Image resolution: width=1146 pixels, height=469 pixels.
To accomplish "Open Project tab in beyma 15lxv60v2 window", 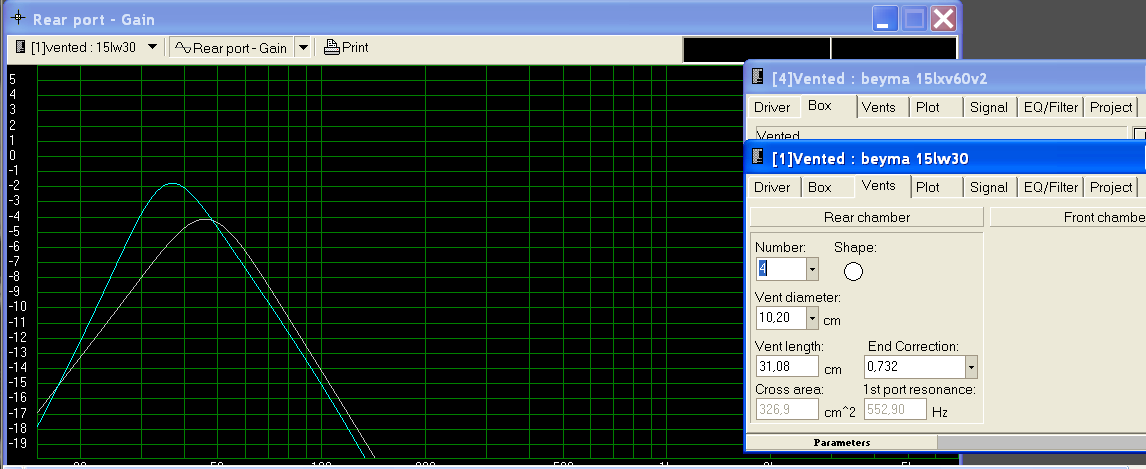I will 1111,107.
